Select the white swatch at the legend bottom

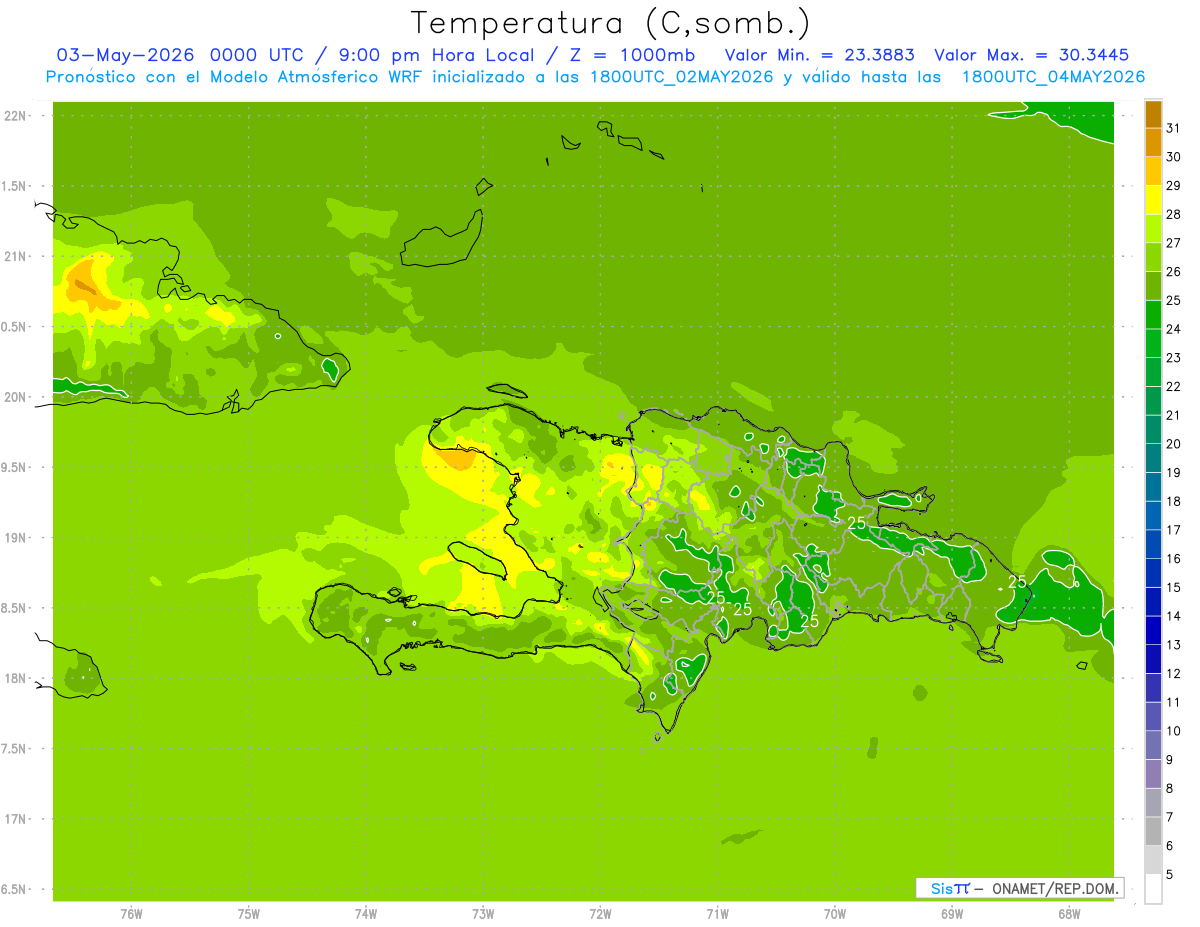point(1153,888)
